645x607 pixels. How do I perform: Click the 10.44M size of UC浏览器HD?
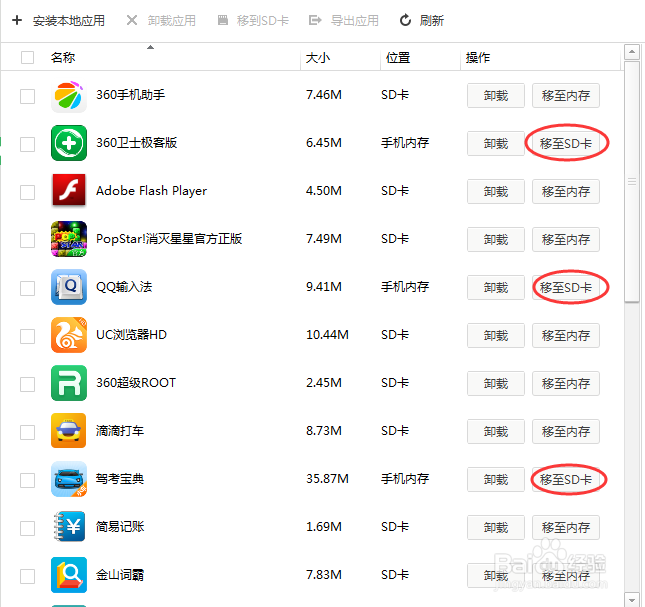tap(327, 335)
